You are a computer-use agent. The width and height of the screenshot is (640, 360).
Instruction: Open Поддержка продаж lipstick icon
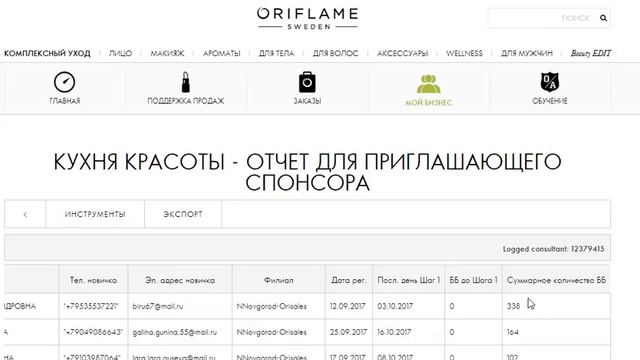click(x=186, y=82)
